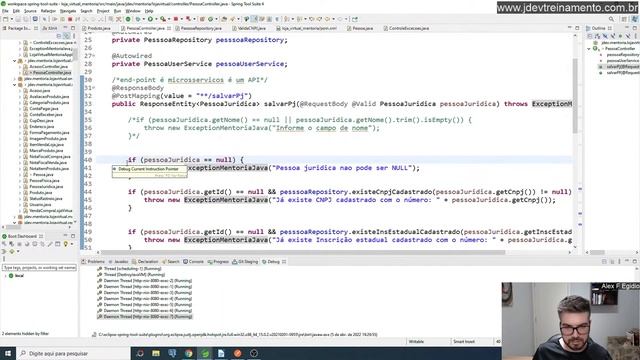Click the Windows taskbar search box
The height and width of the screenshot is (360, 640).
(73, 353)
